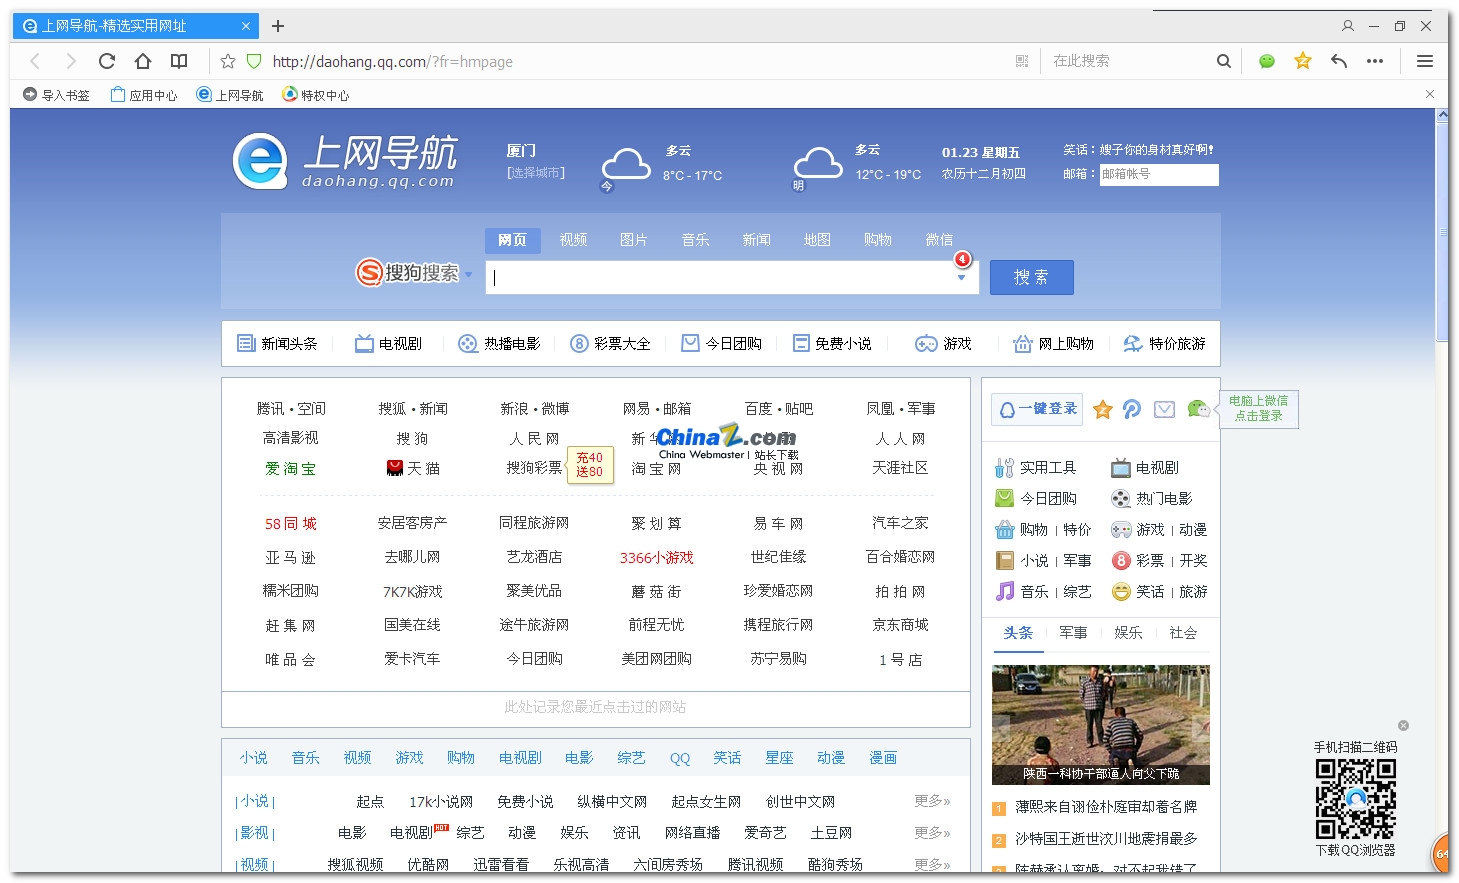Switch to the 军事 news tab

pos(1073,632)
